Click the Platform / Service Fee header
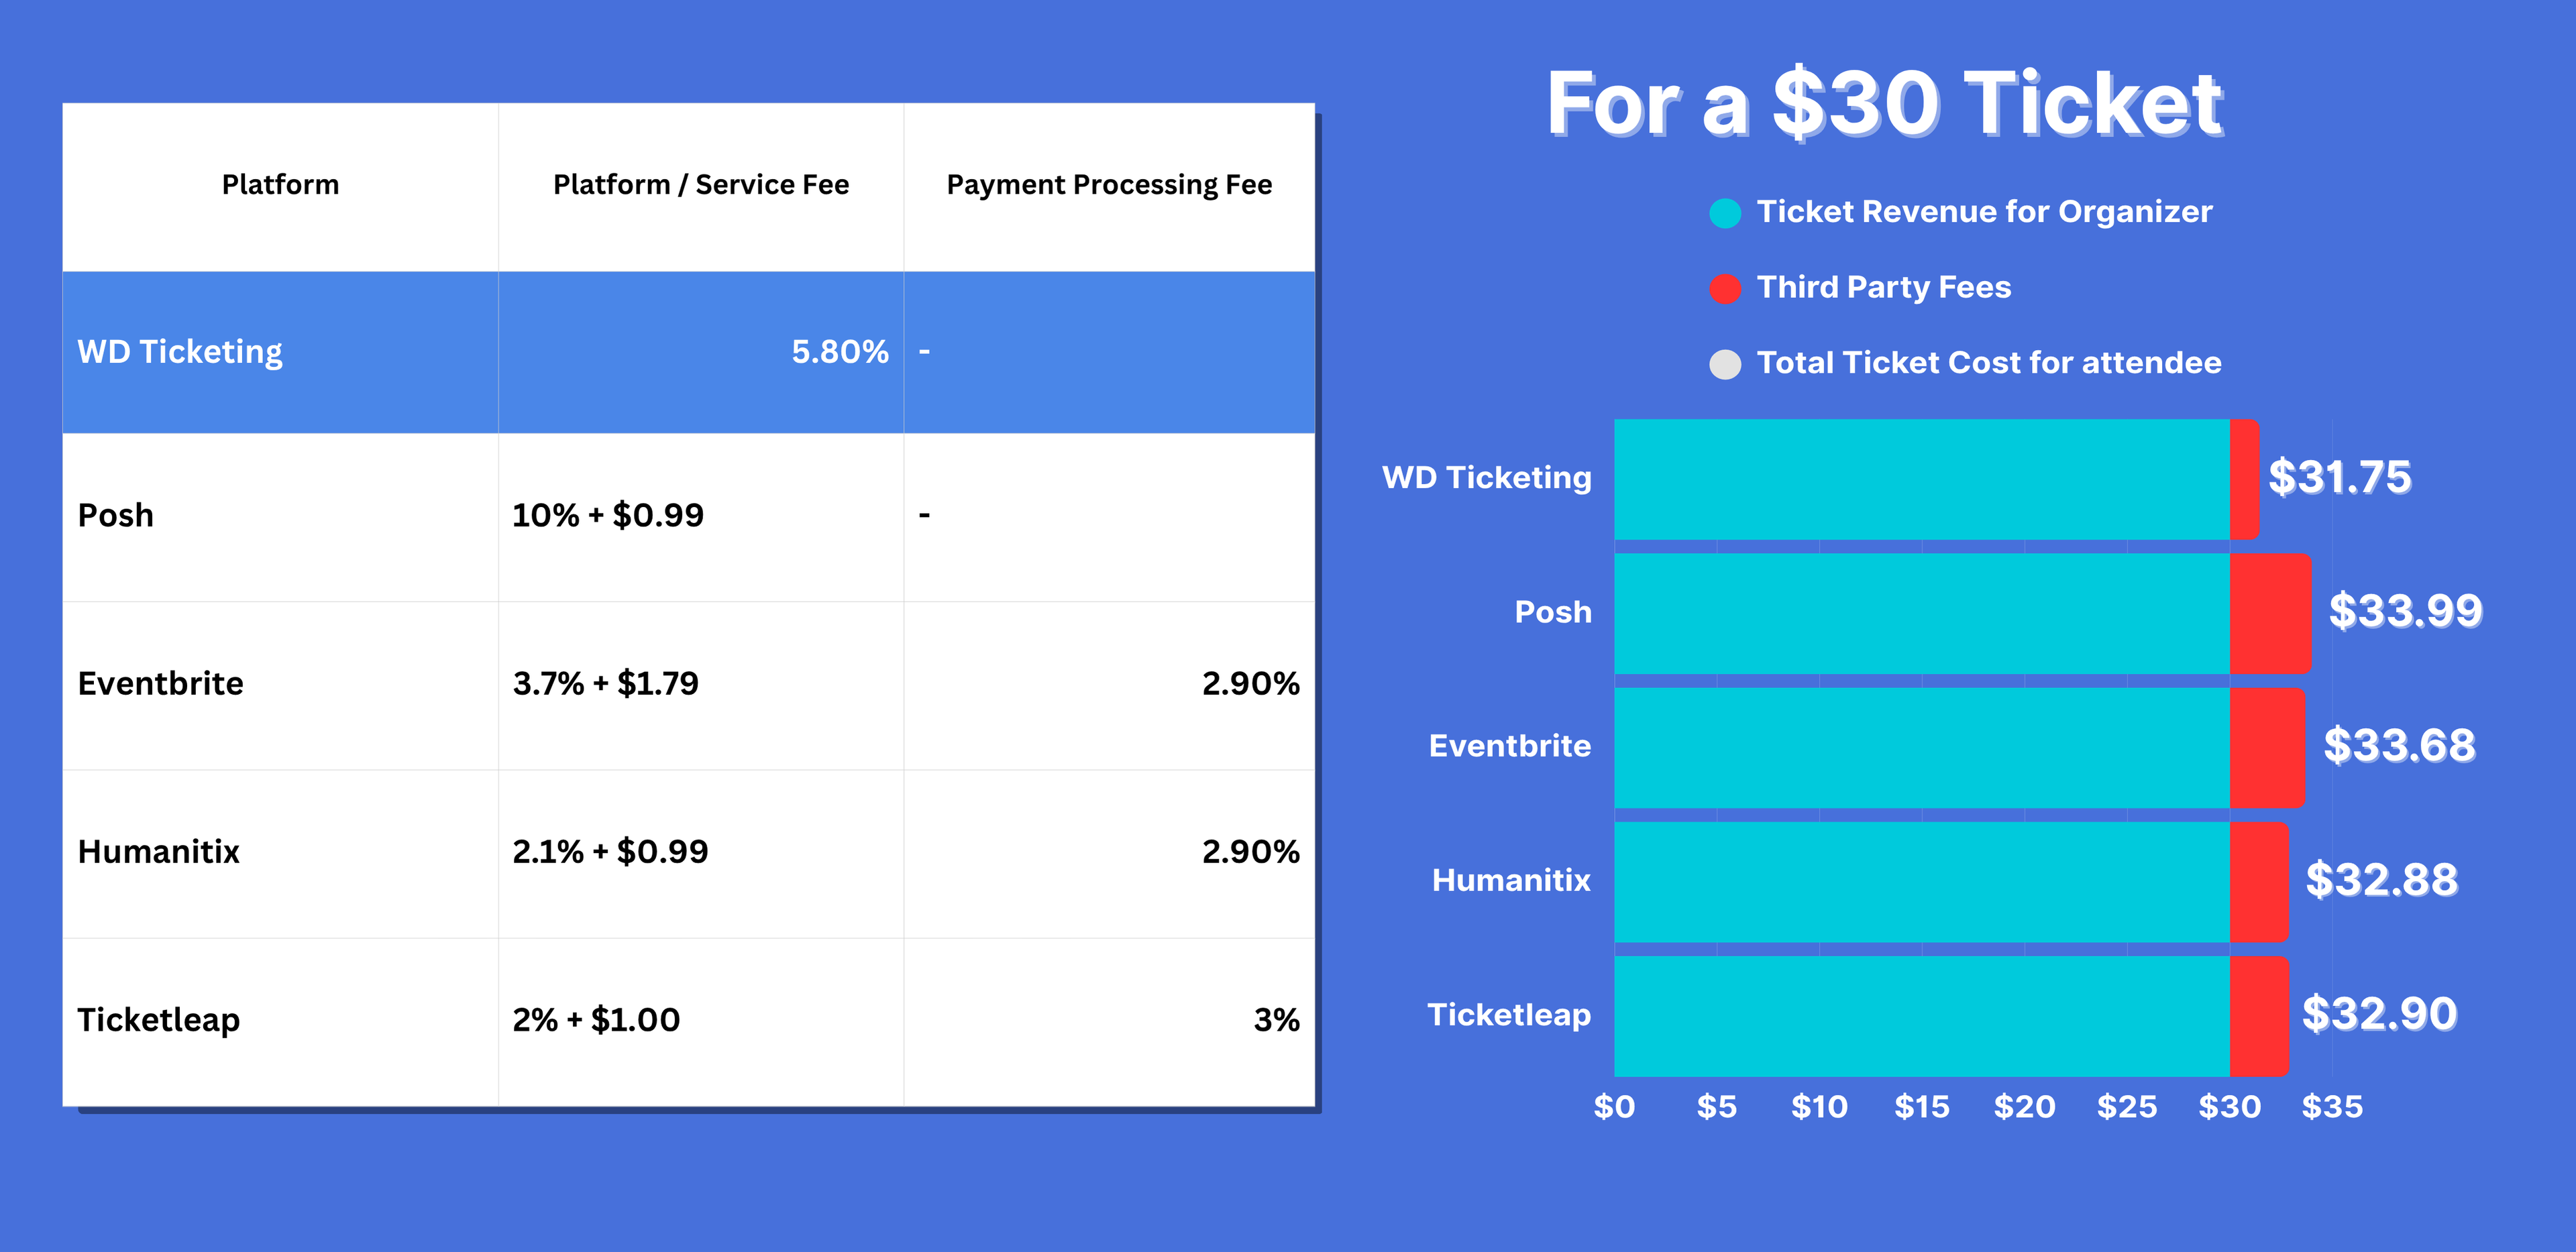The height and width of the screenshot is (1252, 2576). 700,185
